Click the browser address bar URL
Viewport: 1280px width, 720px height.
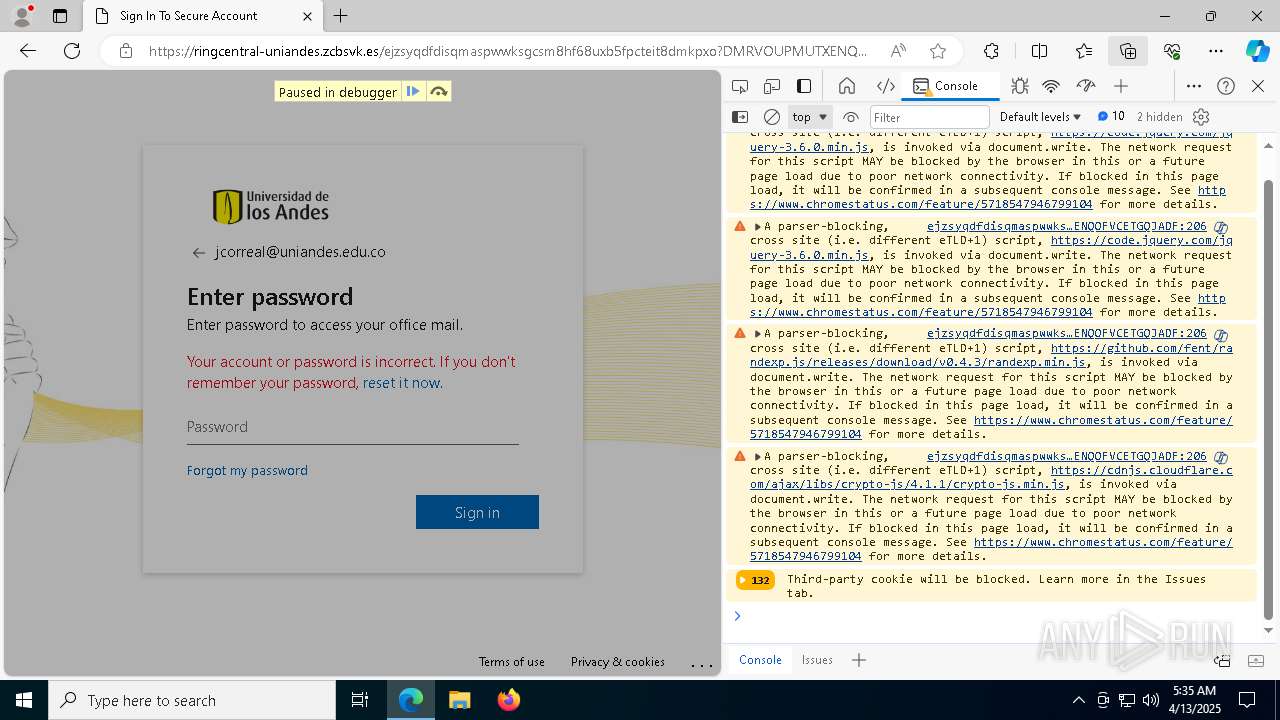coord(508,51)
